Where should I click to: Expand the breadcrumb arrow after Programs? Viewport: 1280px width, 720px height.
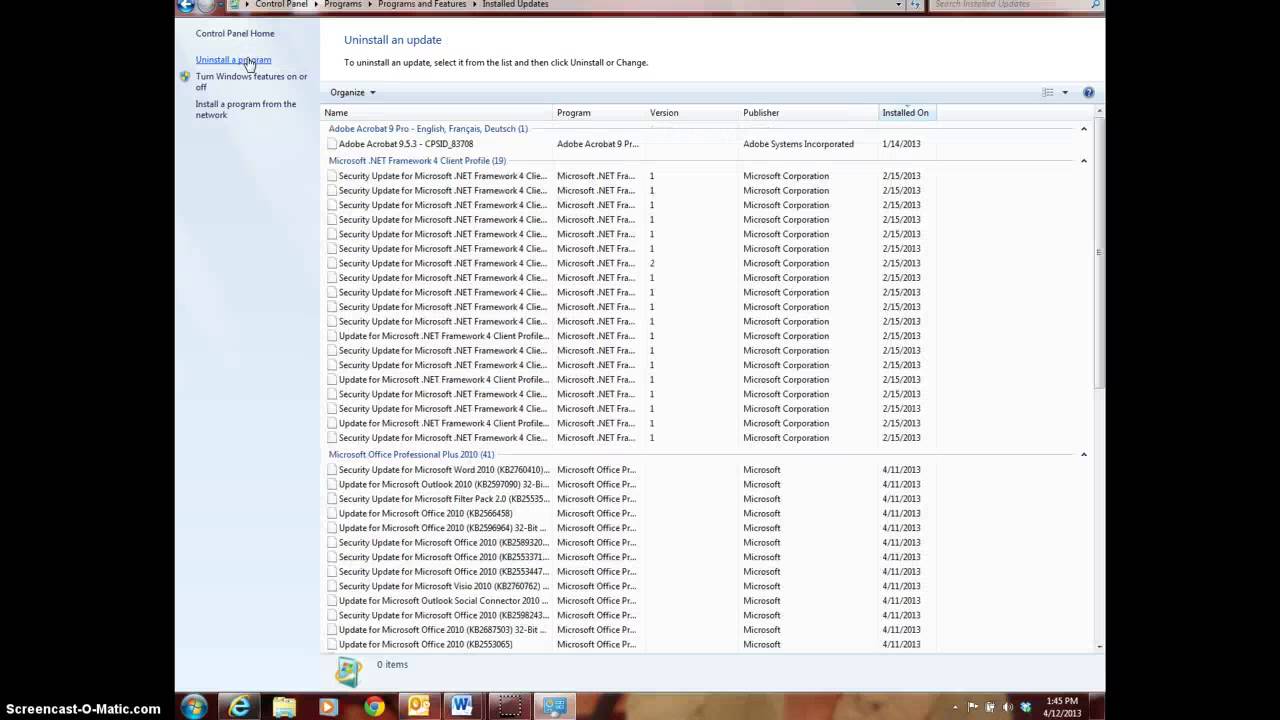(370, 4)
